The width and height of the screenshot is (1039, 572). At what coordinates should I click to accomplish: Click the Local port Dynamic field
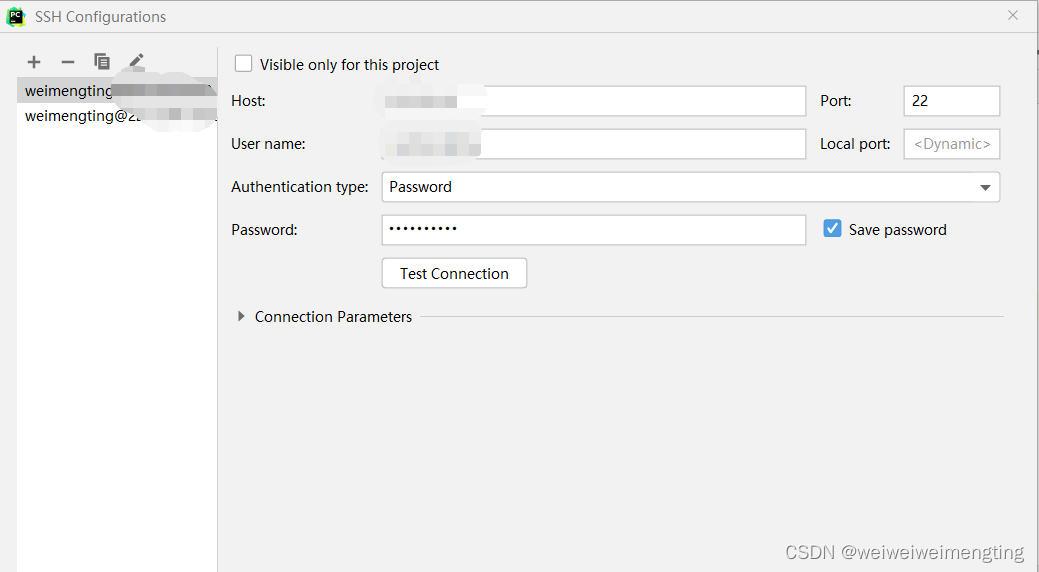click(x=952, y=144)
